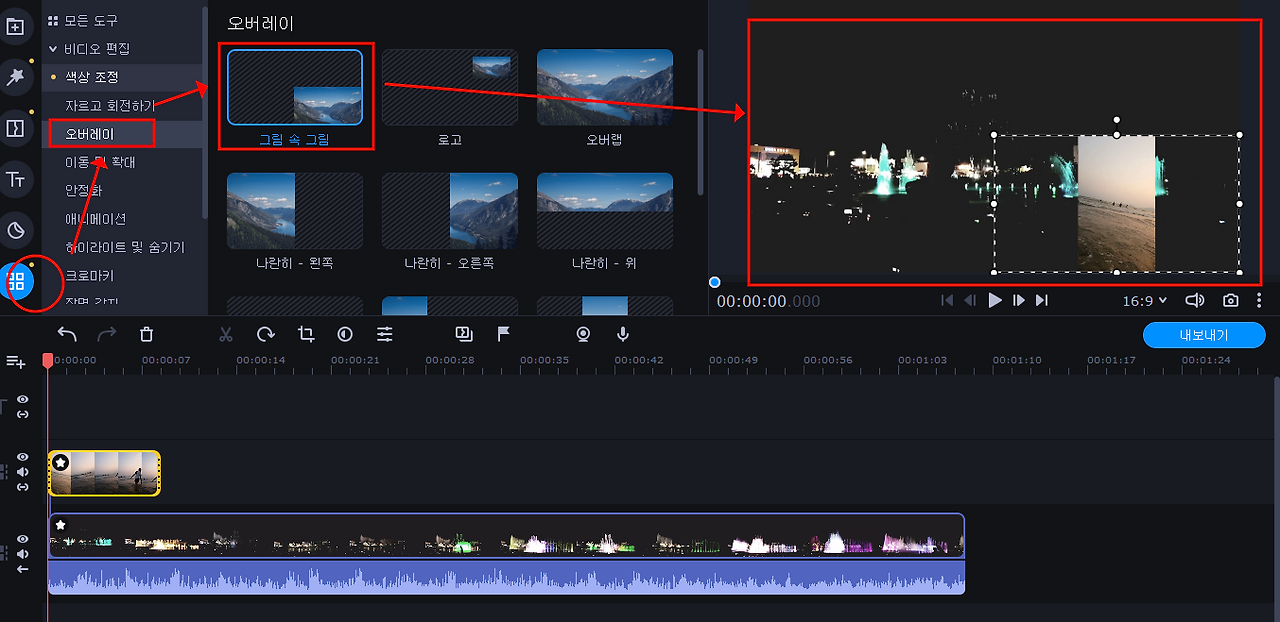Click the preview playback position slider handle
The height and width of the screenshot is (622, 1280).
point(714,283)
